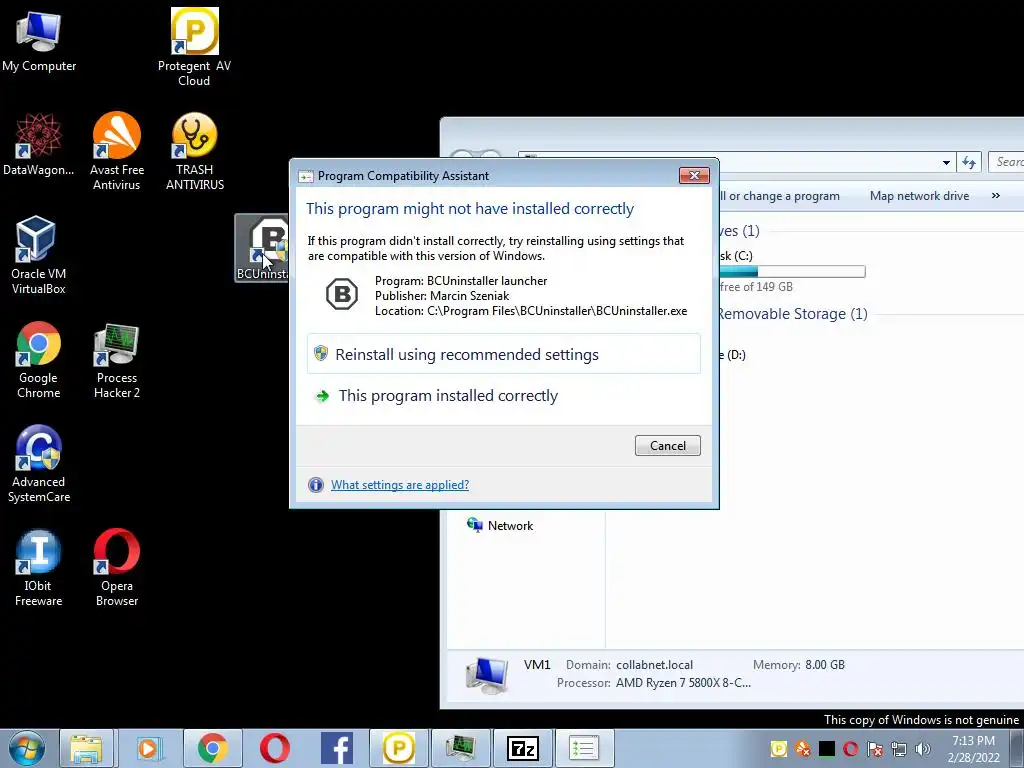Select the BCUninstaller desktop shortcut
The width and height of the screenshot is (1024, 768).
[261, 248]
